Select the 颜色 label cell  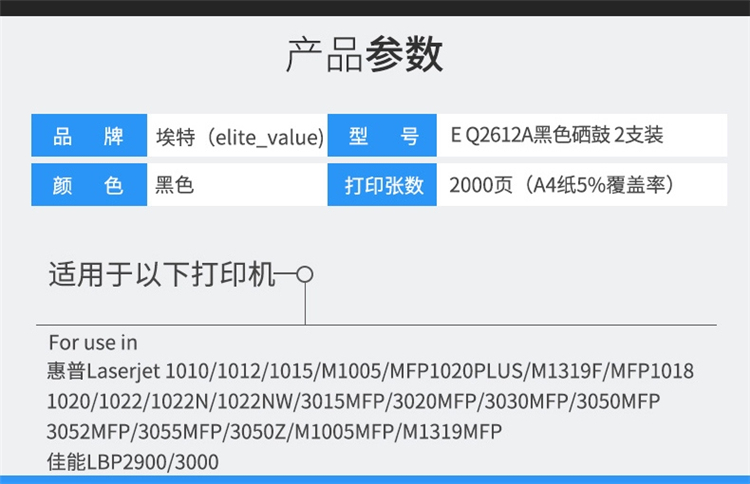89,185
